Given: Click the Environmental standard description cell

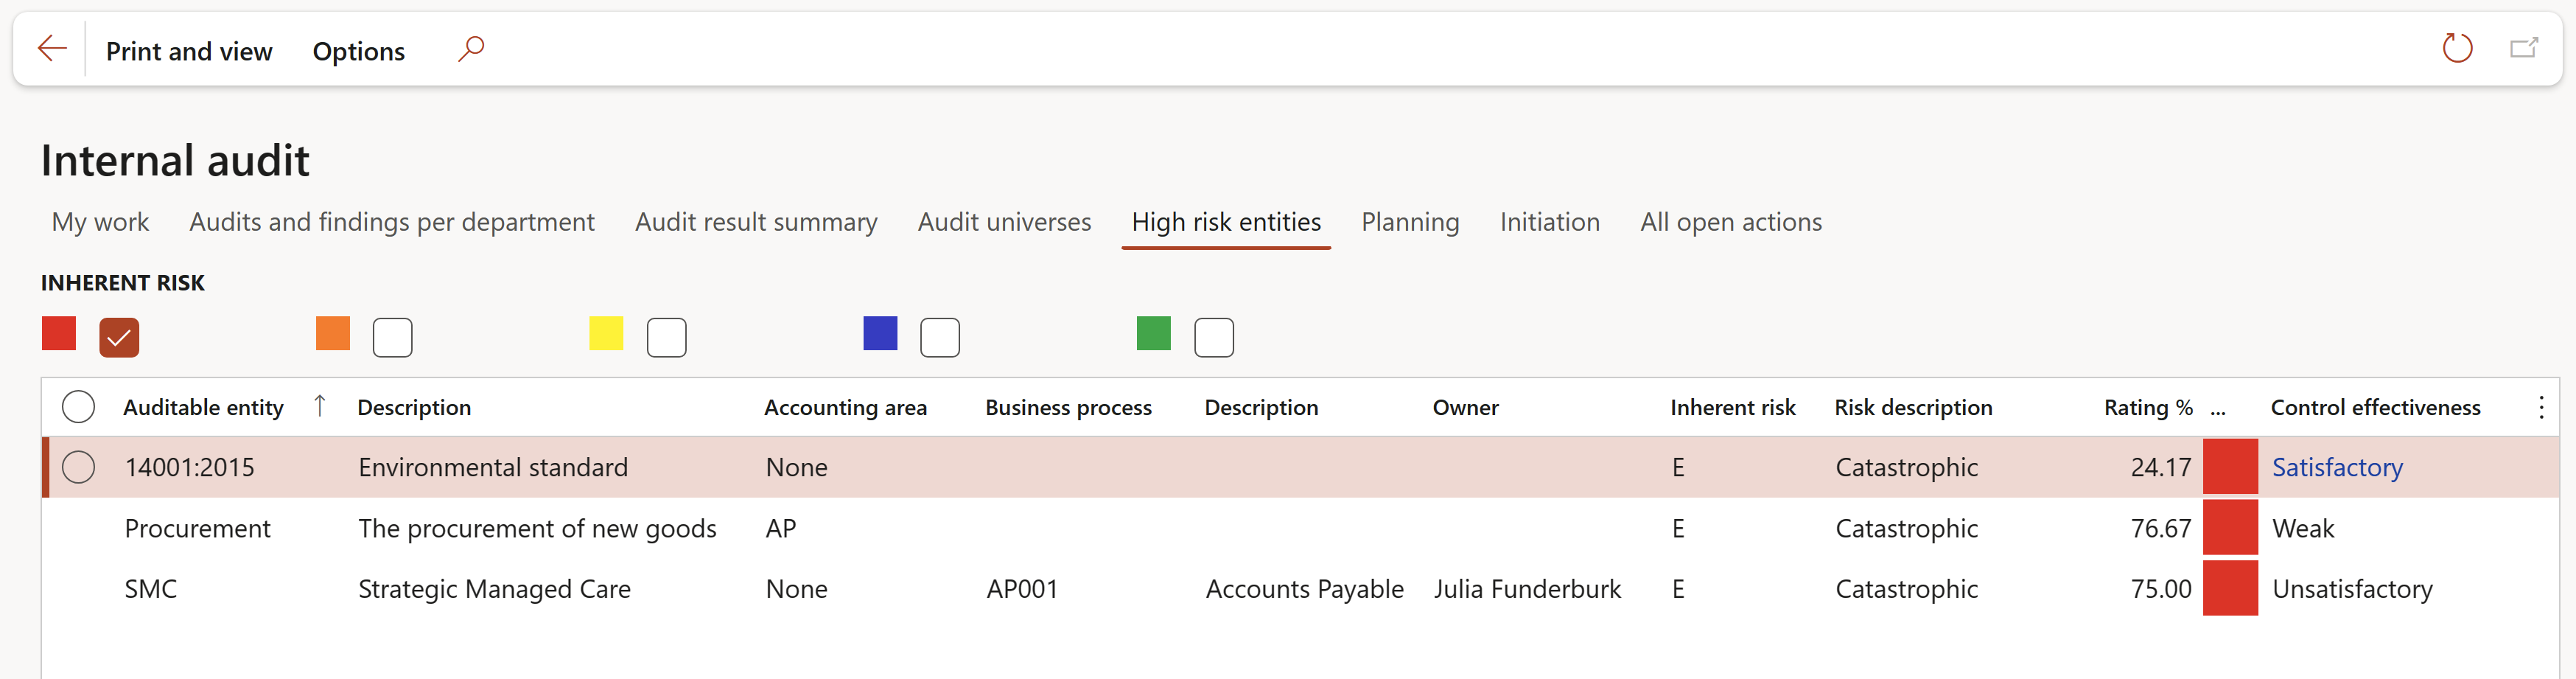Looking at the screenshot, I should 493,467.
